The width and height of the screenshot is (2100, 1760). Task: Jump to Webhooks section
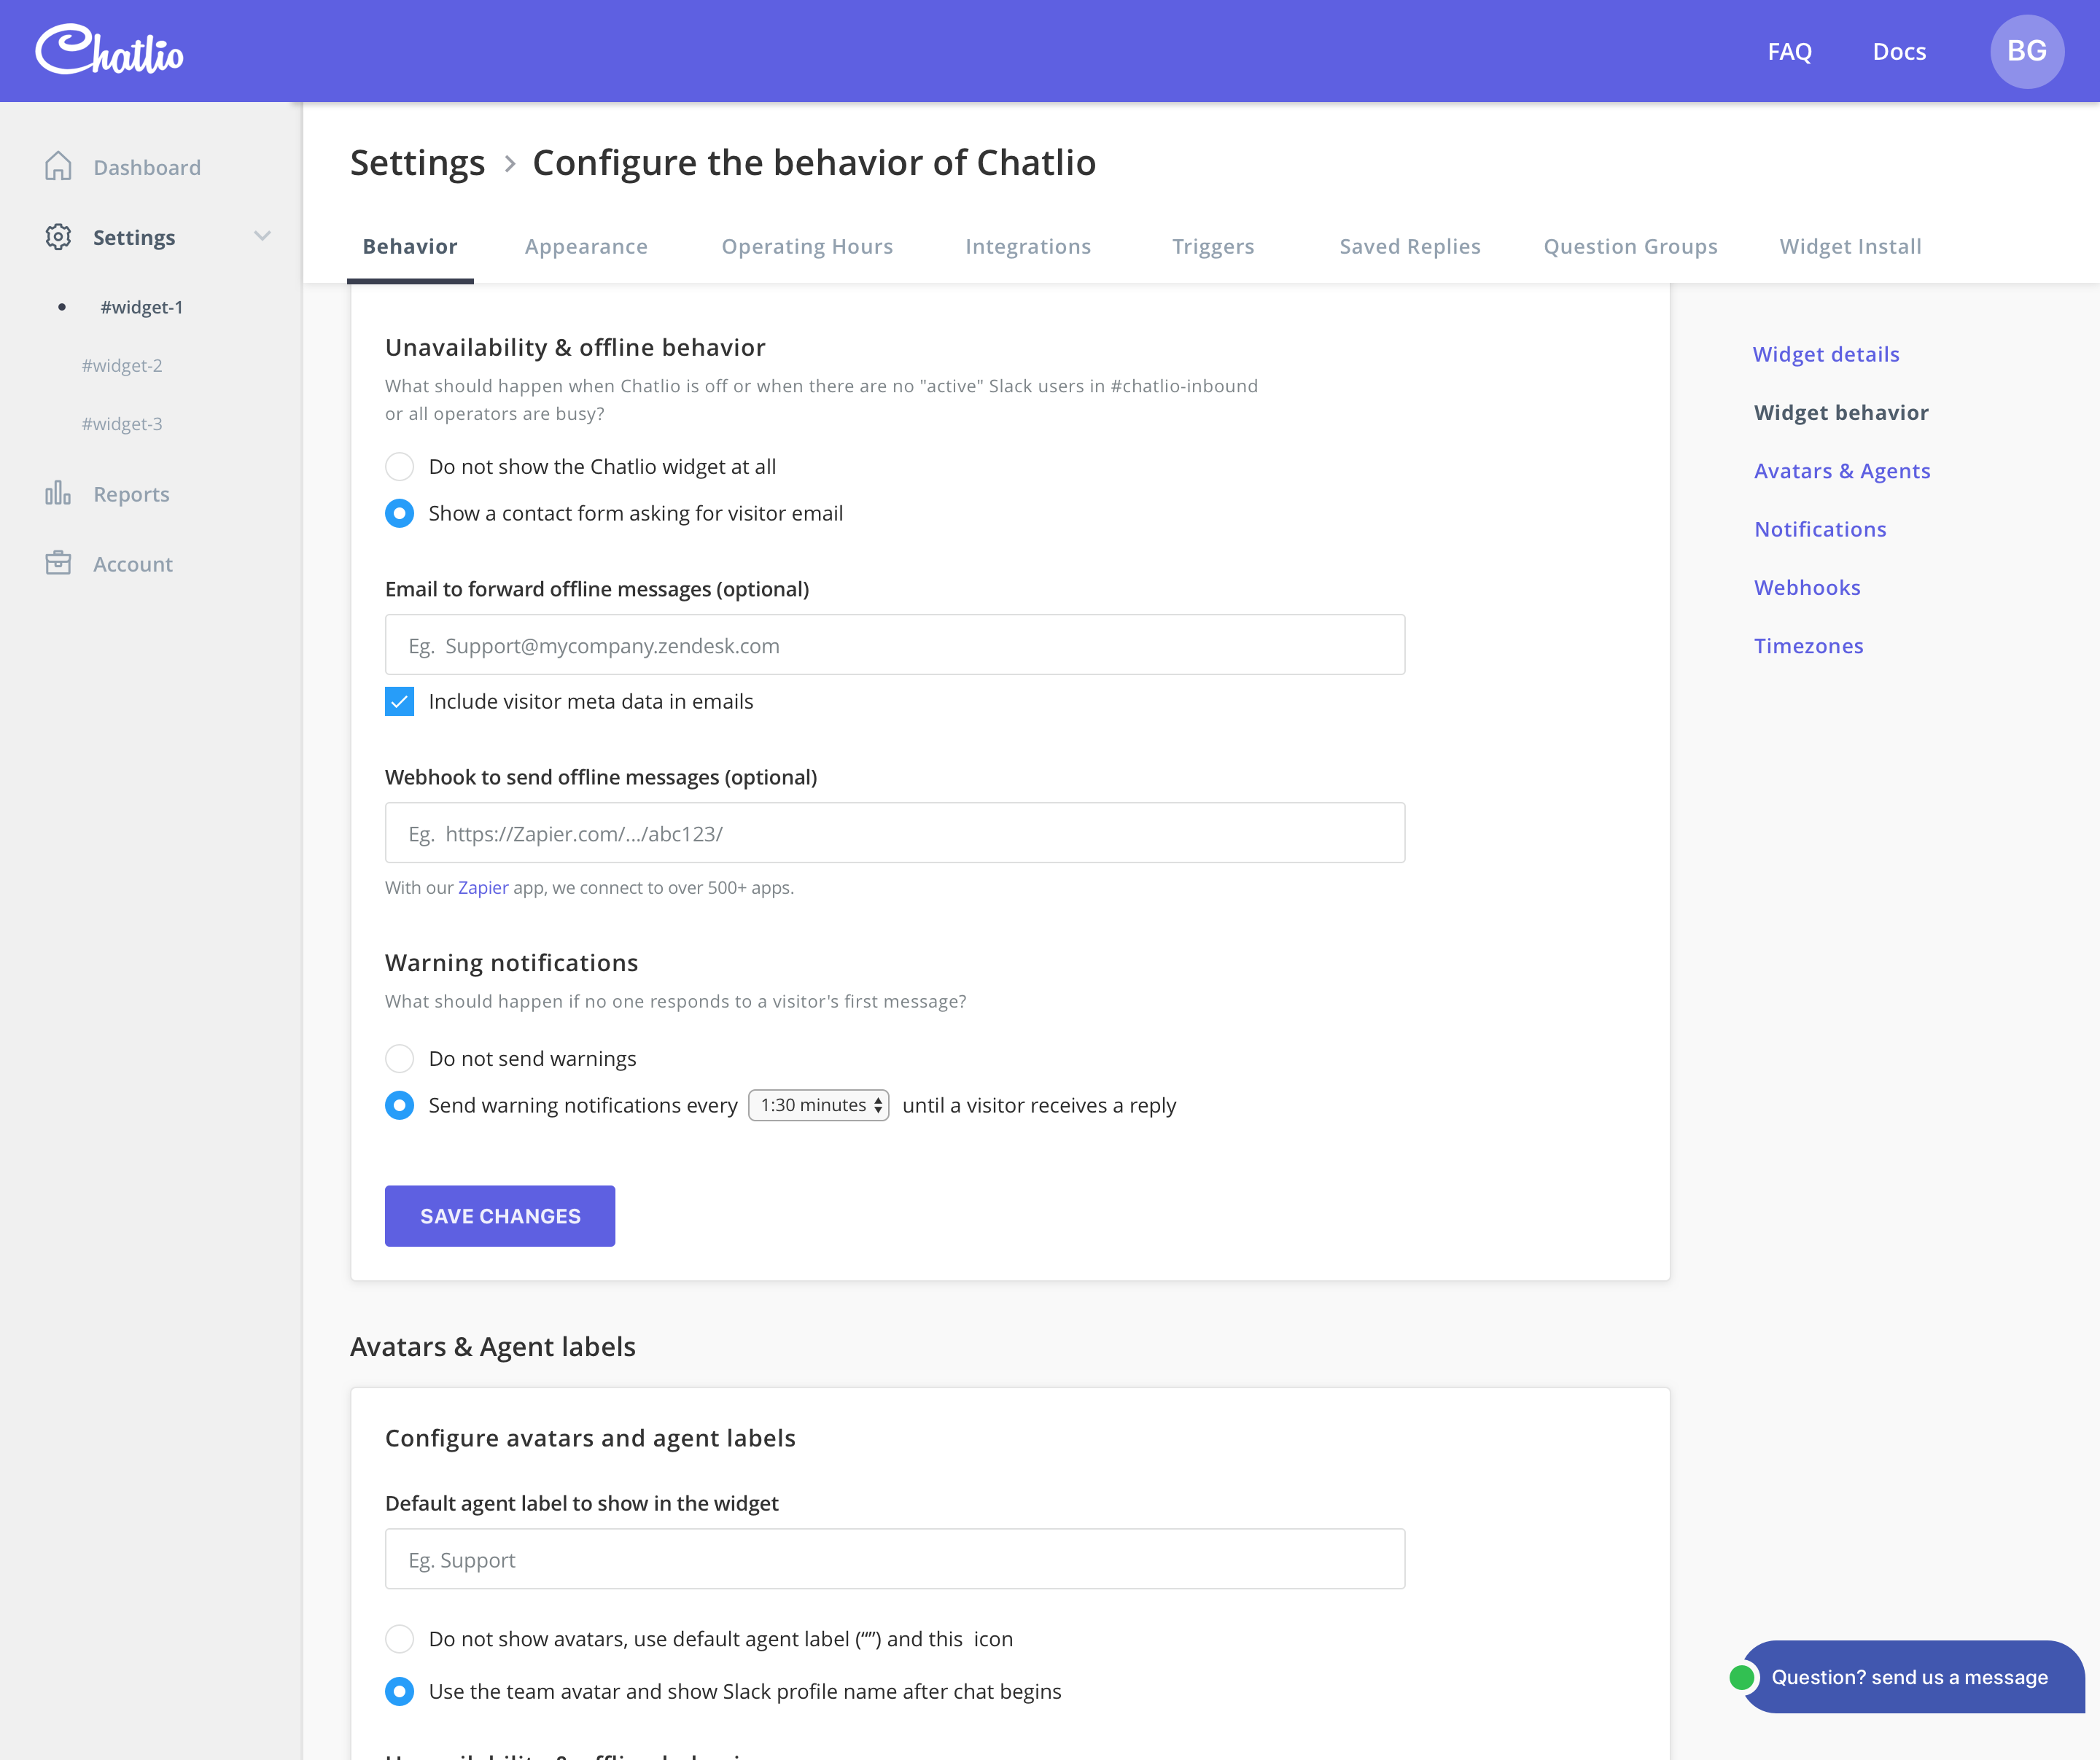coord(1807,587)
